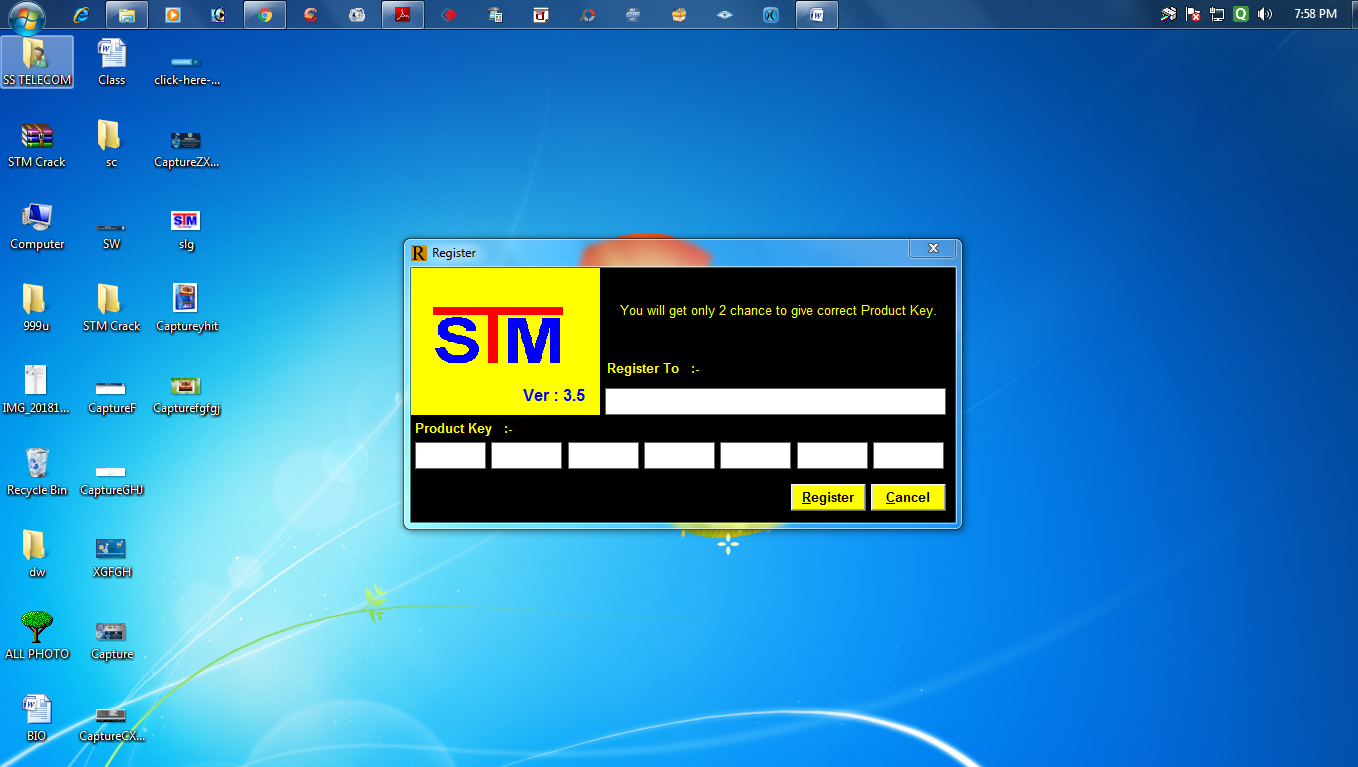This screenshot has height=767, width=1358.
Task: Click the volume speaker icon
Action: coord(1265,14)
